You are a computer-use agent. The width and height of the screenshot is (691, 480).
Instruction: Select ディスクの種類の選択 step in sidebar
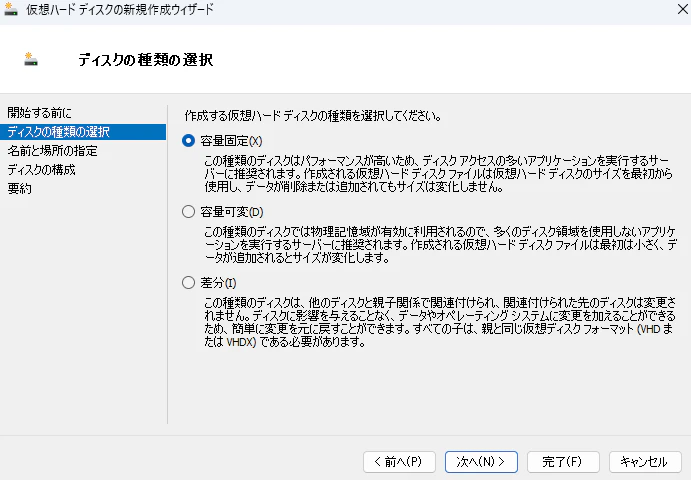pyautogui.click(x=83, y=132)
